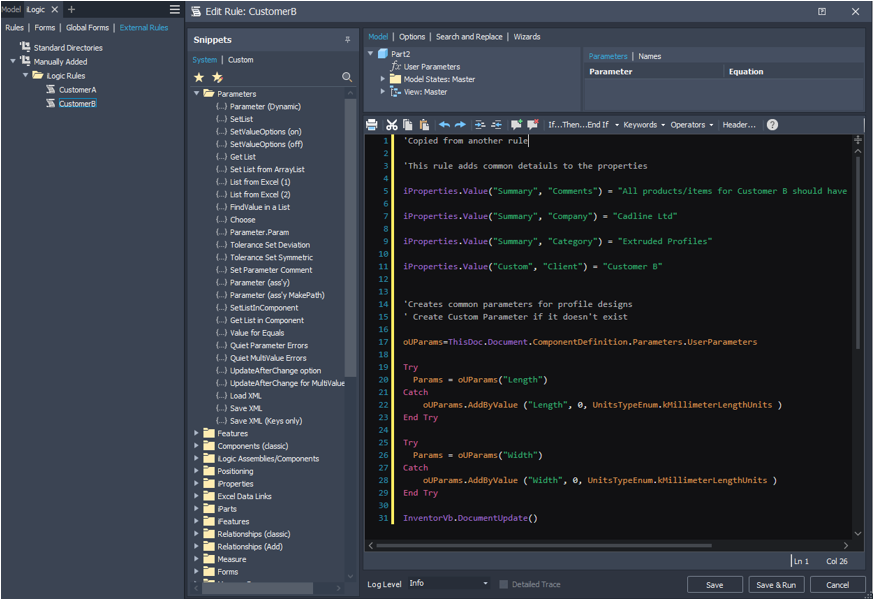Redo edit with blue forward arrow
Screen dimensions: 873x599
(x=460, y=125)
